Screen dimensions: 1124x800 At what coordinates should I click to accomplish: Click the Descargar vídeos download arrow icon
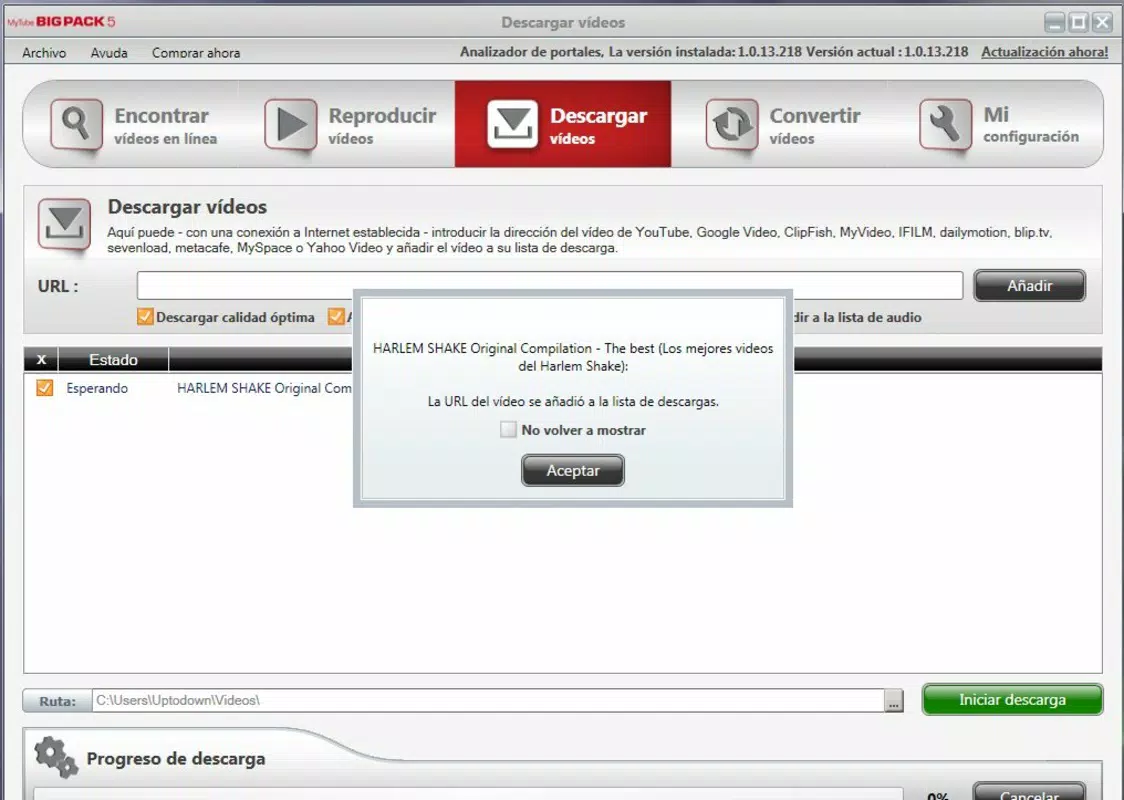pyautogui.click(x=512, y=124)
